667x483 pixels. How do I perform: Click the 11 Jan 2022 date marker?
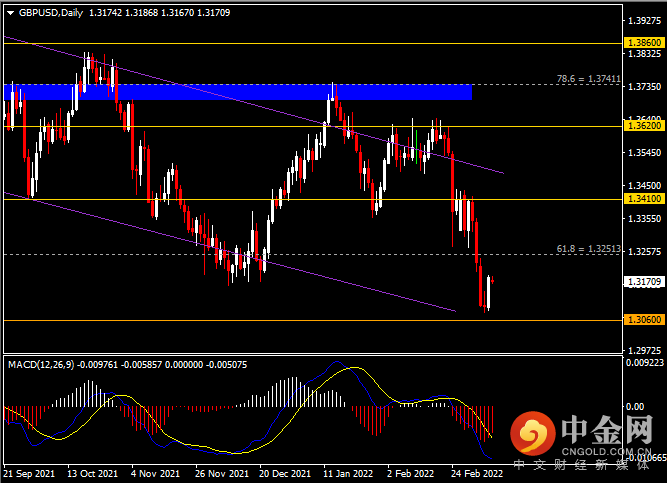(348, 473)
